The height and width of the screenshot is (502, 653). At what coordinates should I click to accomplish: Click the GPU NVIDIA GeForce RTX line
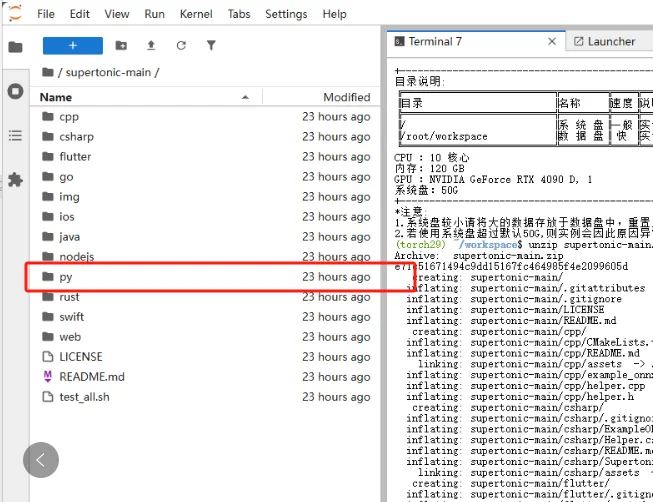point(493,180)
